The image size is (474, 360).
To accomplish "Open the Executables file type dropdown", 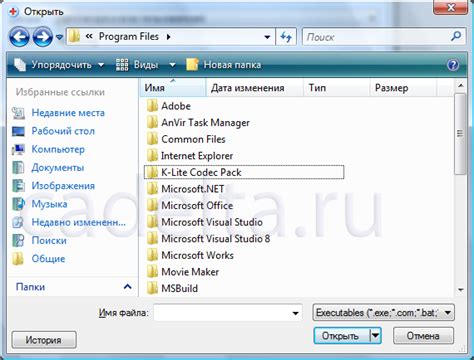I will click(383, 313).
